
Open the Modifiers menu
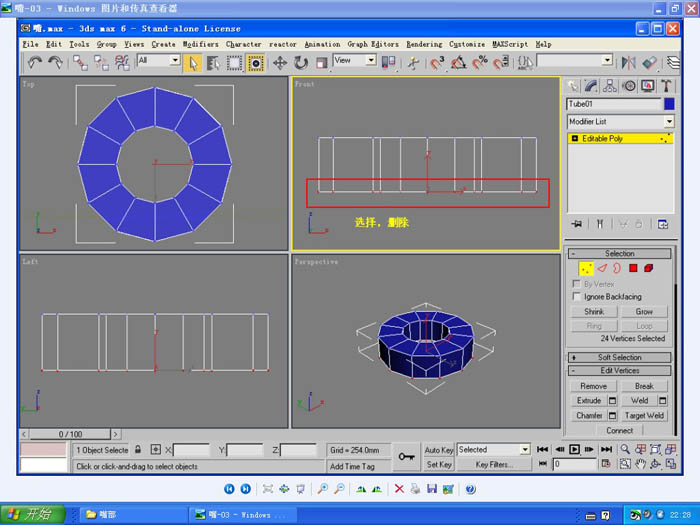coord(200,44)
